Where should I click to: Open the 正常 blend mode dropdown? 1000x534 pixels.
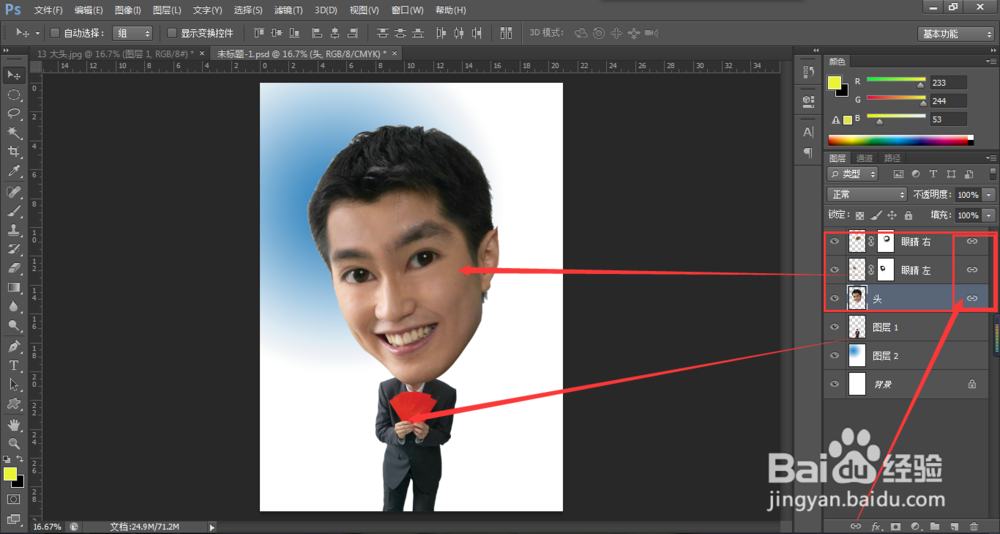[866, 195]
